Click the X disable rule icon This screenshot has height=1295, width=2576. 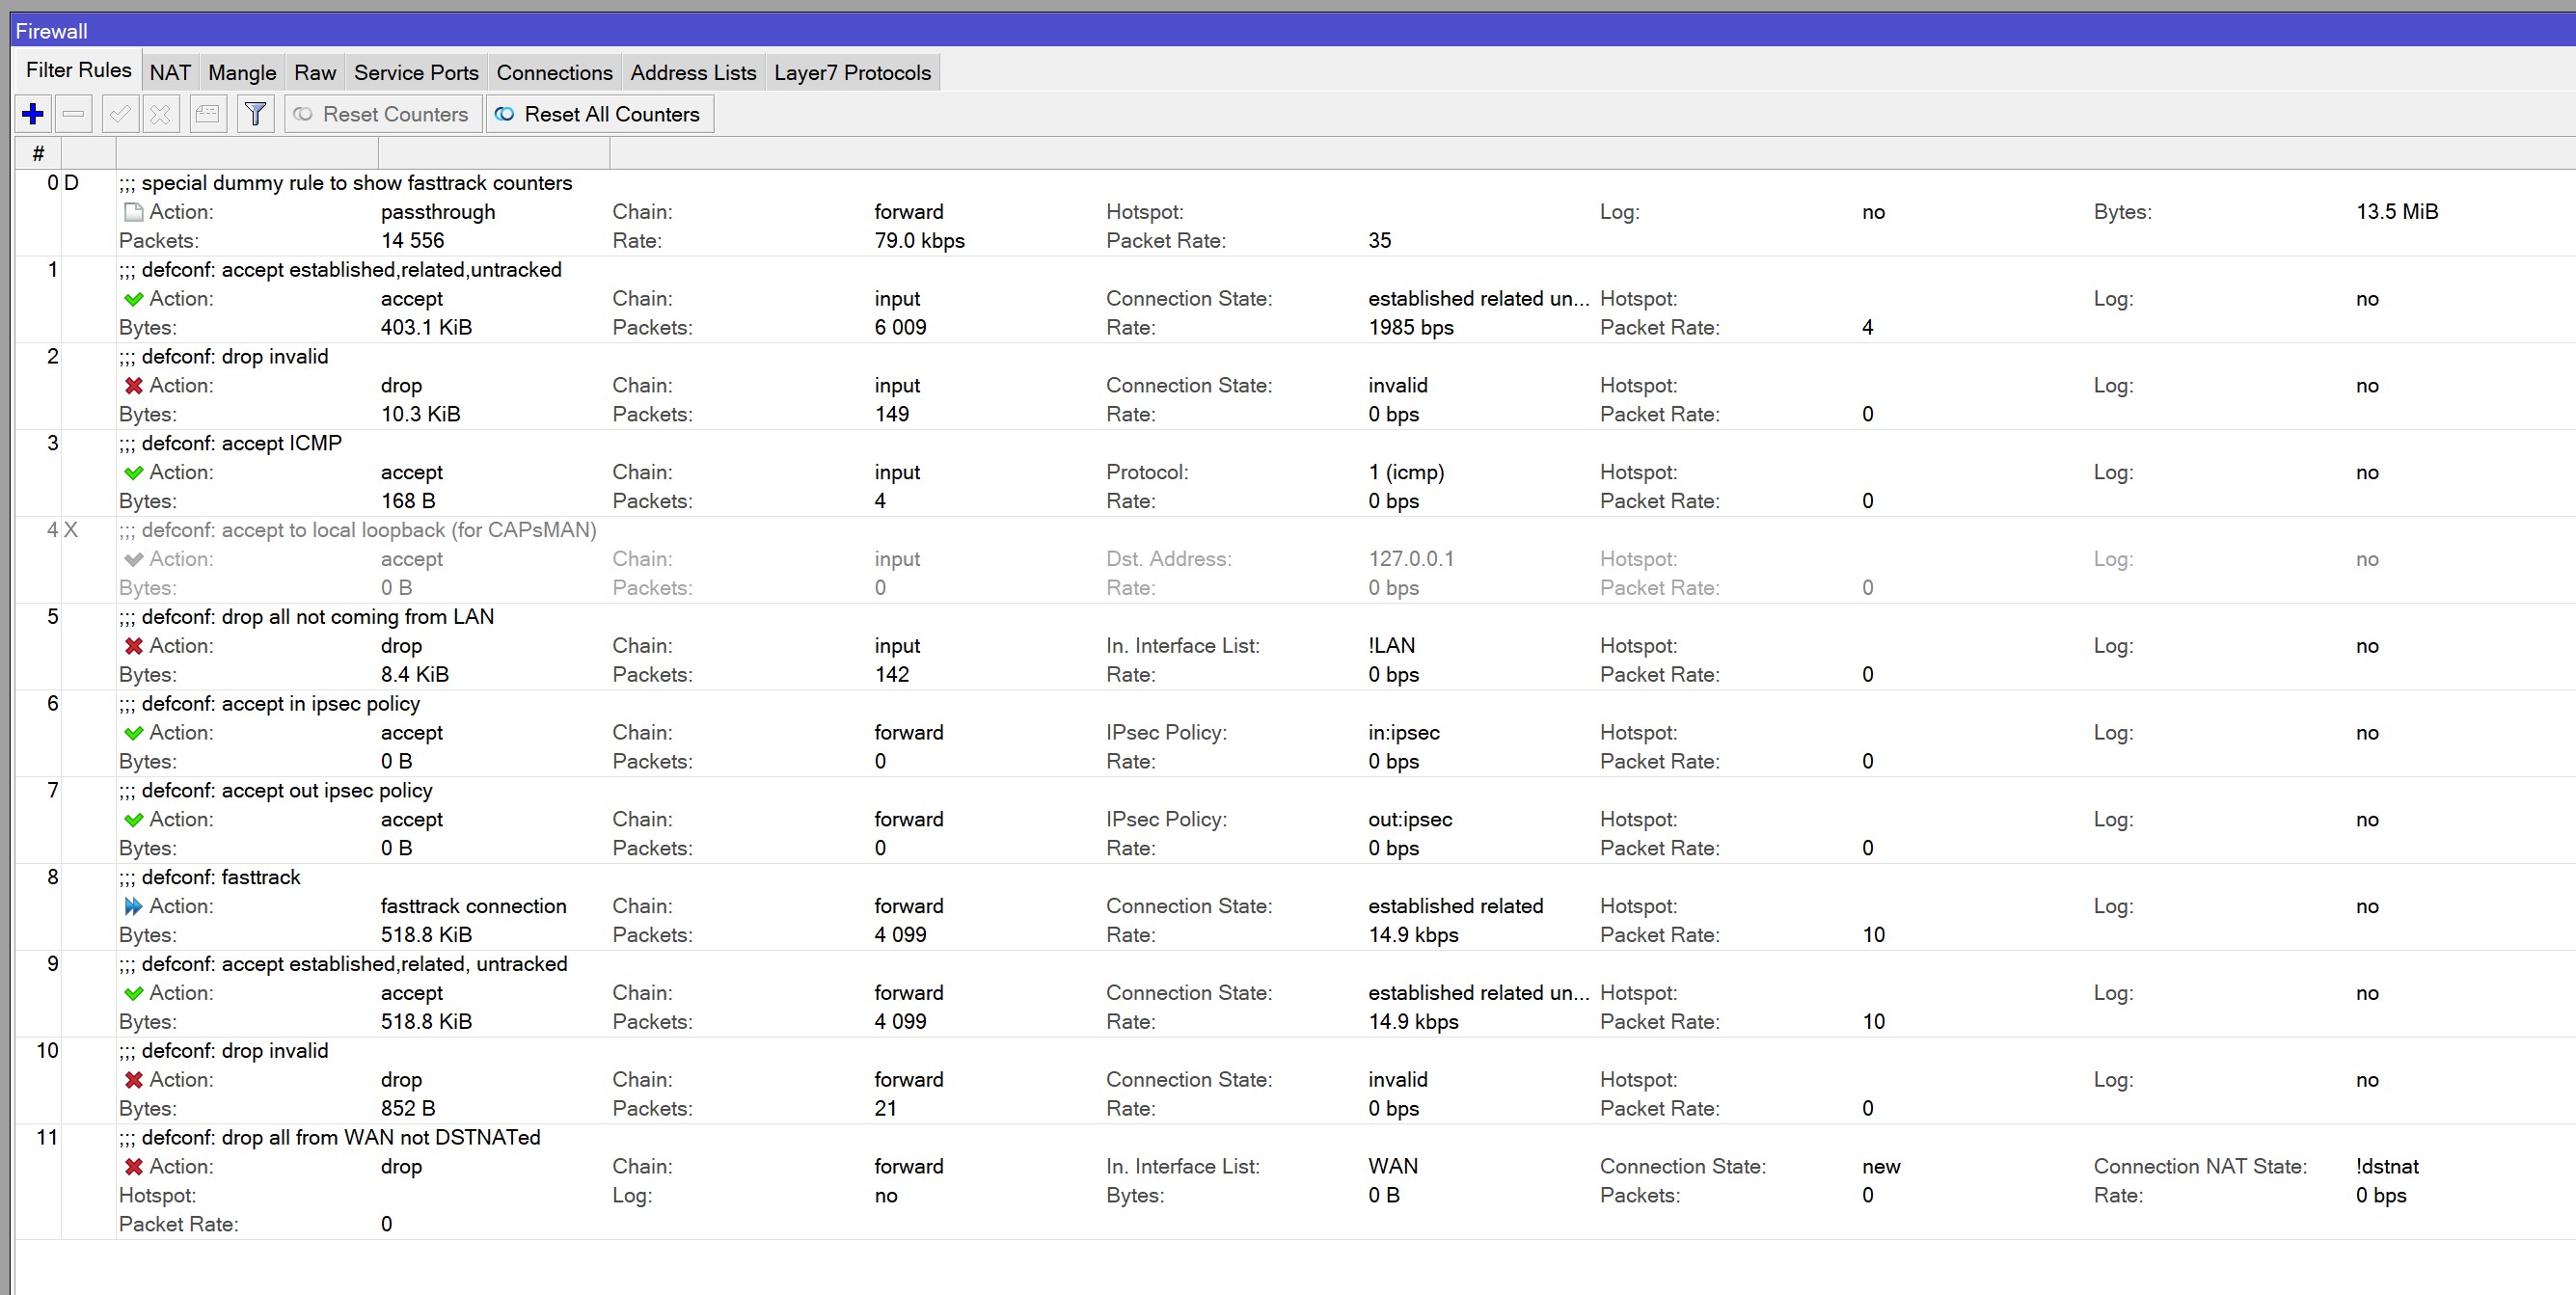(160, 114)
